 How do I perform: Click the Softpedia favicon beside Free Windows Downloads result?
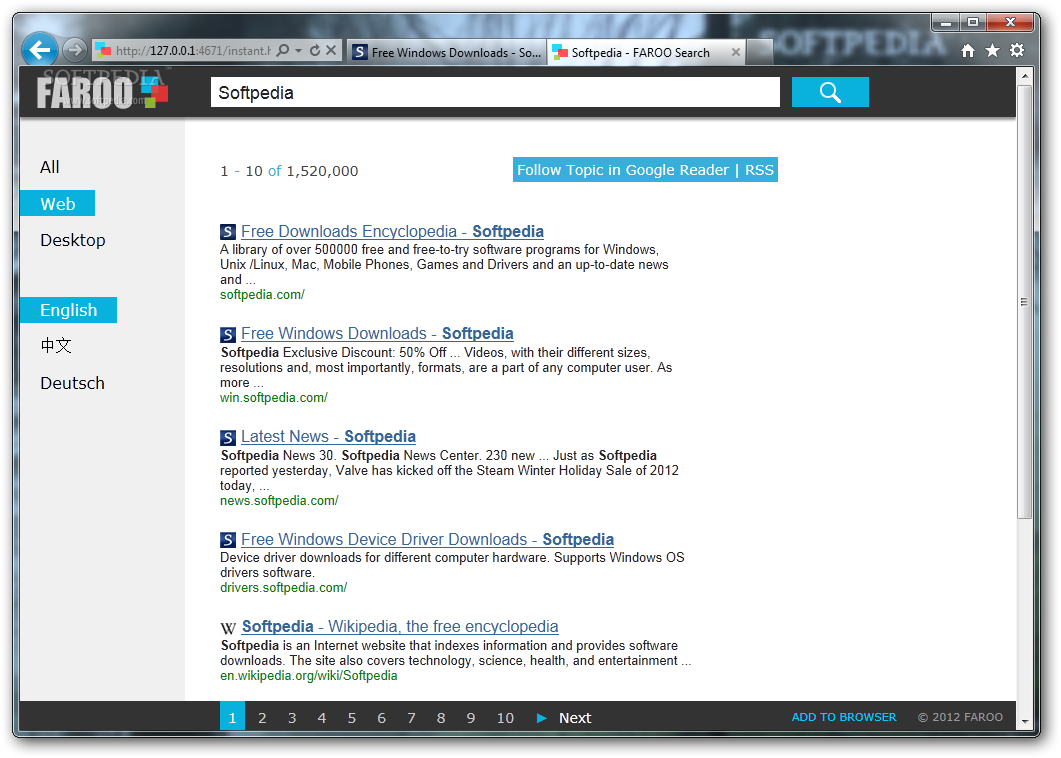coord(227,334)
